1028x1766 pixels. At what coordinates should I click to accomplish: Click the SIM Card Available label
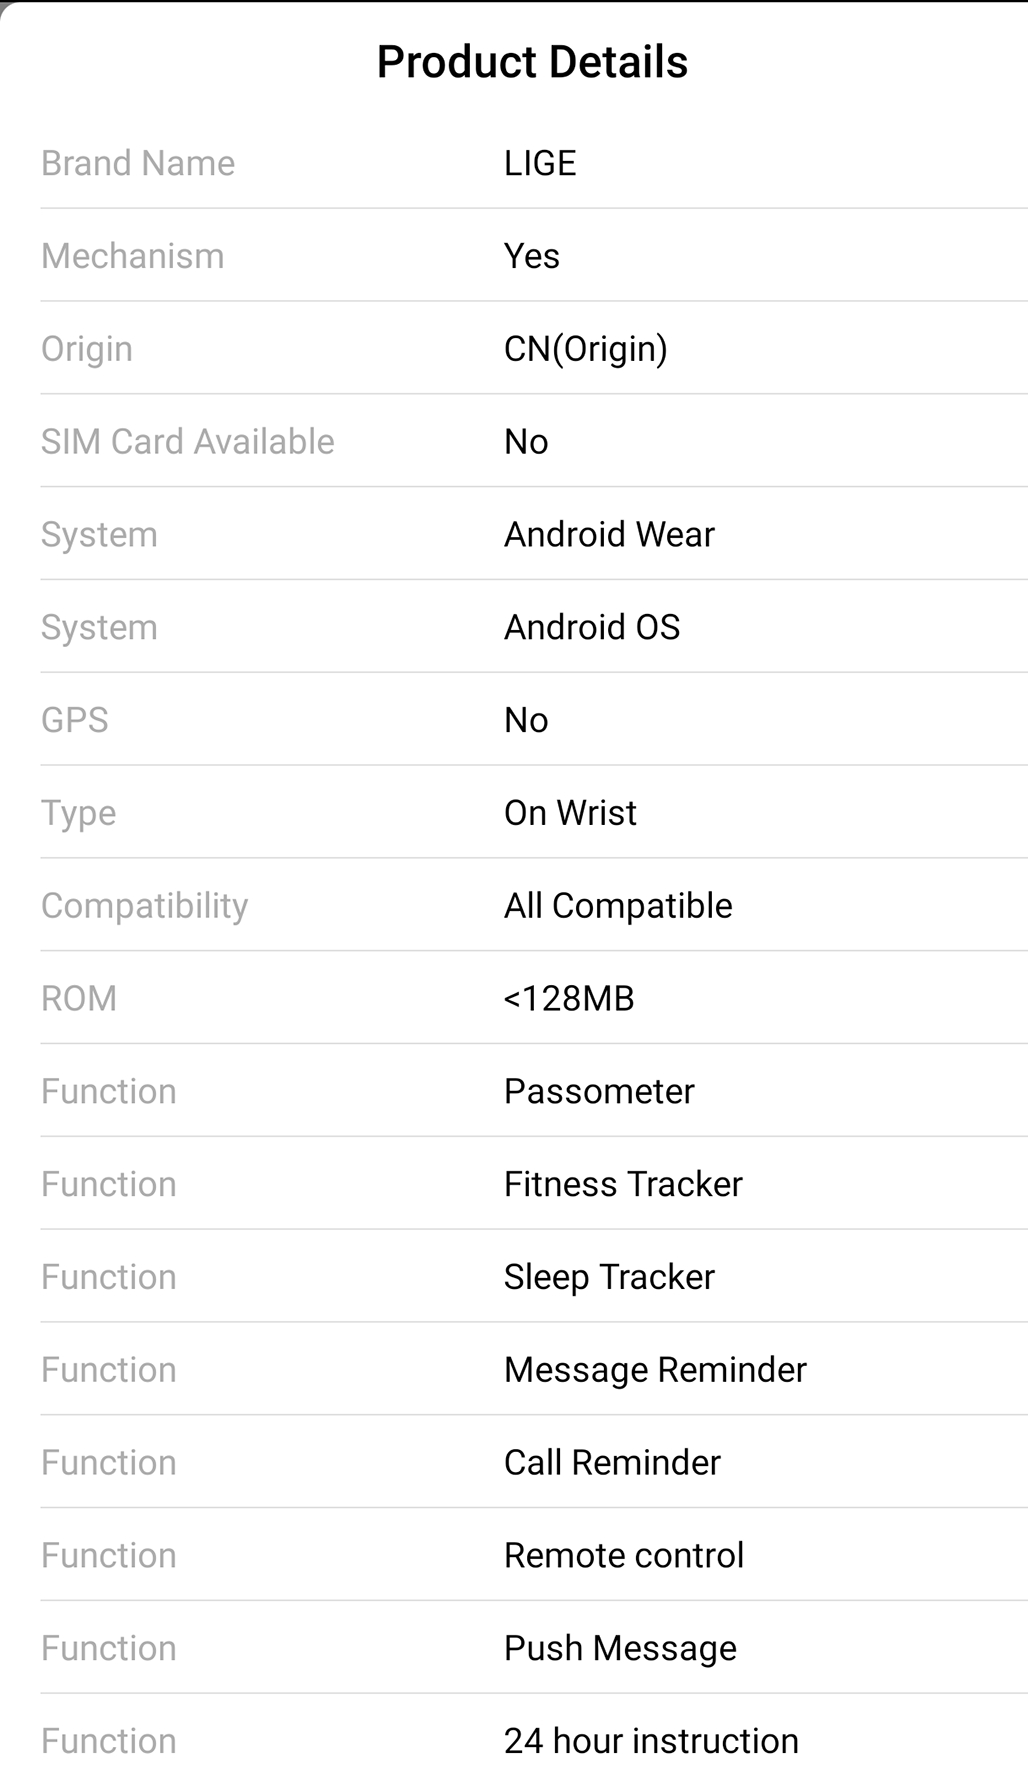point(188,442)
